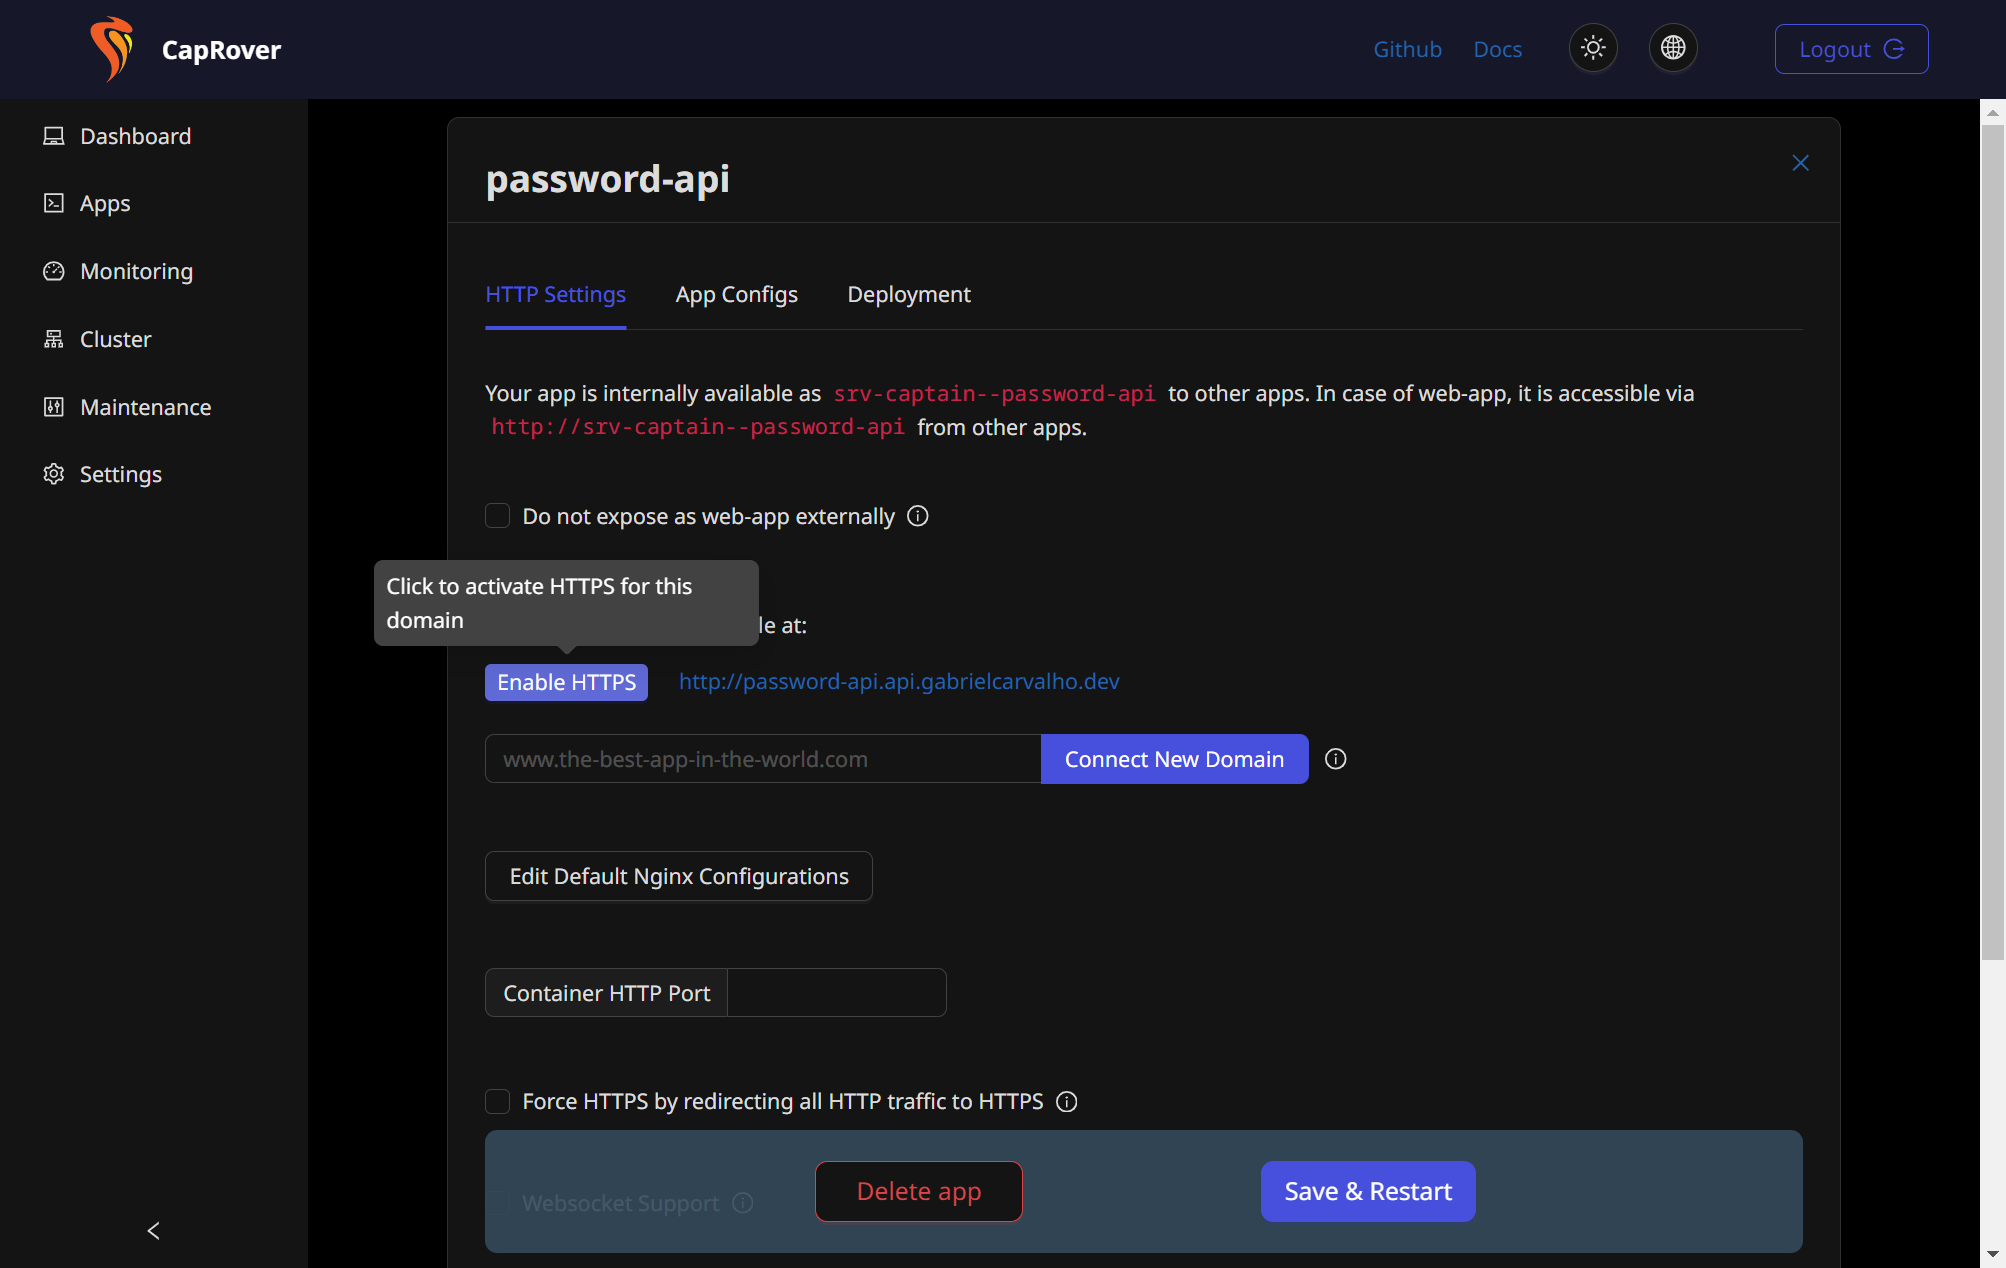Open Github link in header
This screenshot has width=2006, height=1268.
pyautogui.click(x=1407, y=49)
